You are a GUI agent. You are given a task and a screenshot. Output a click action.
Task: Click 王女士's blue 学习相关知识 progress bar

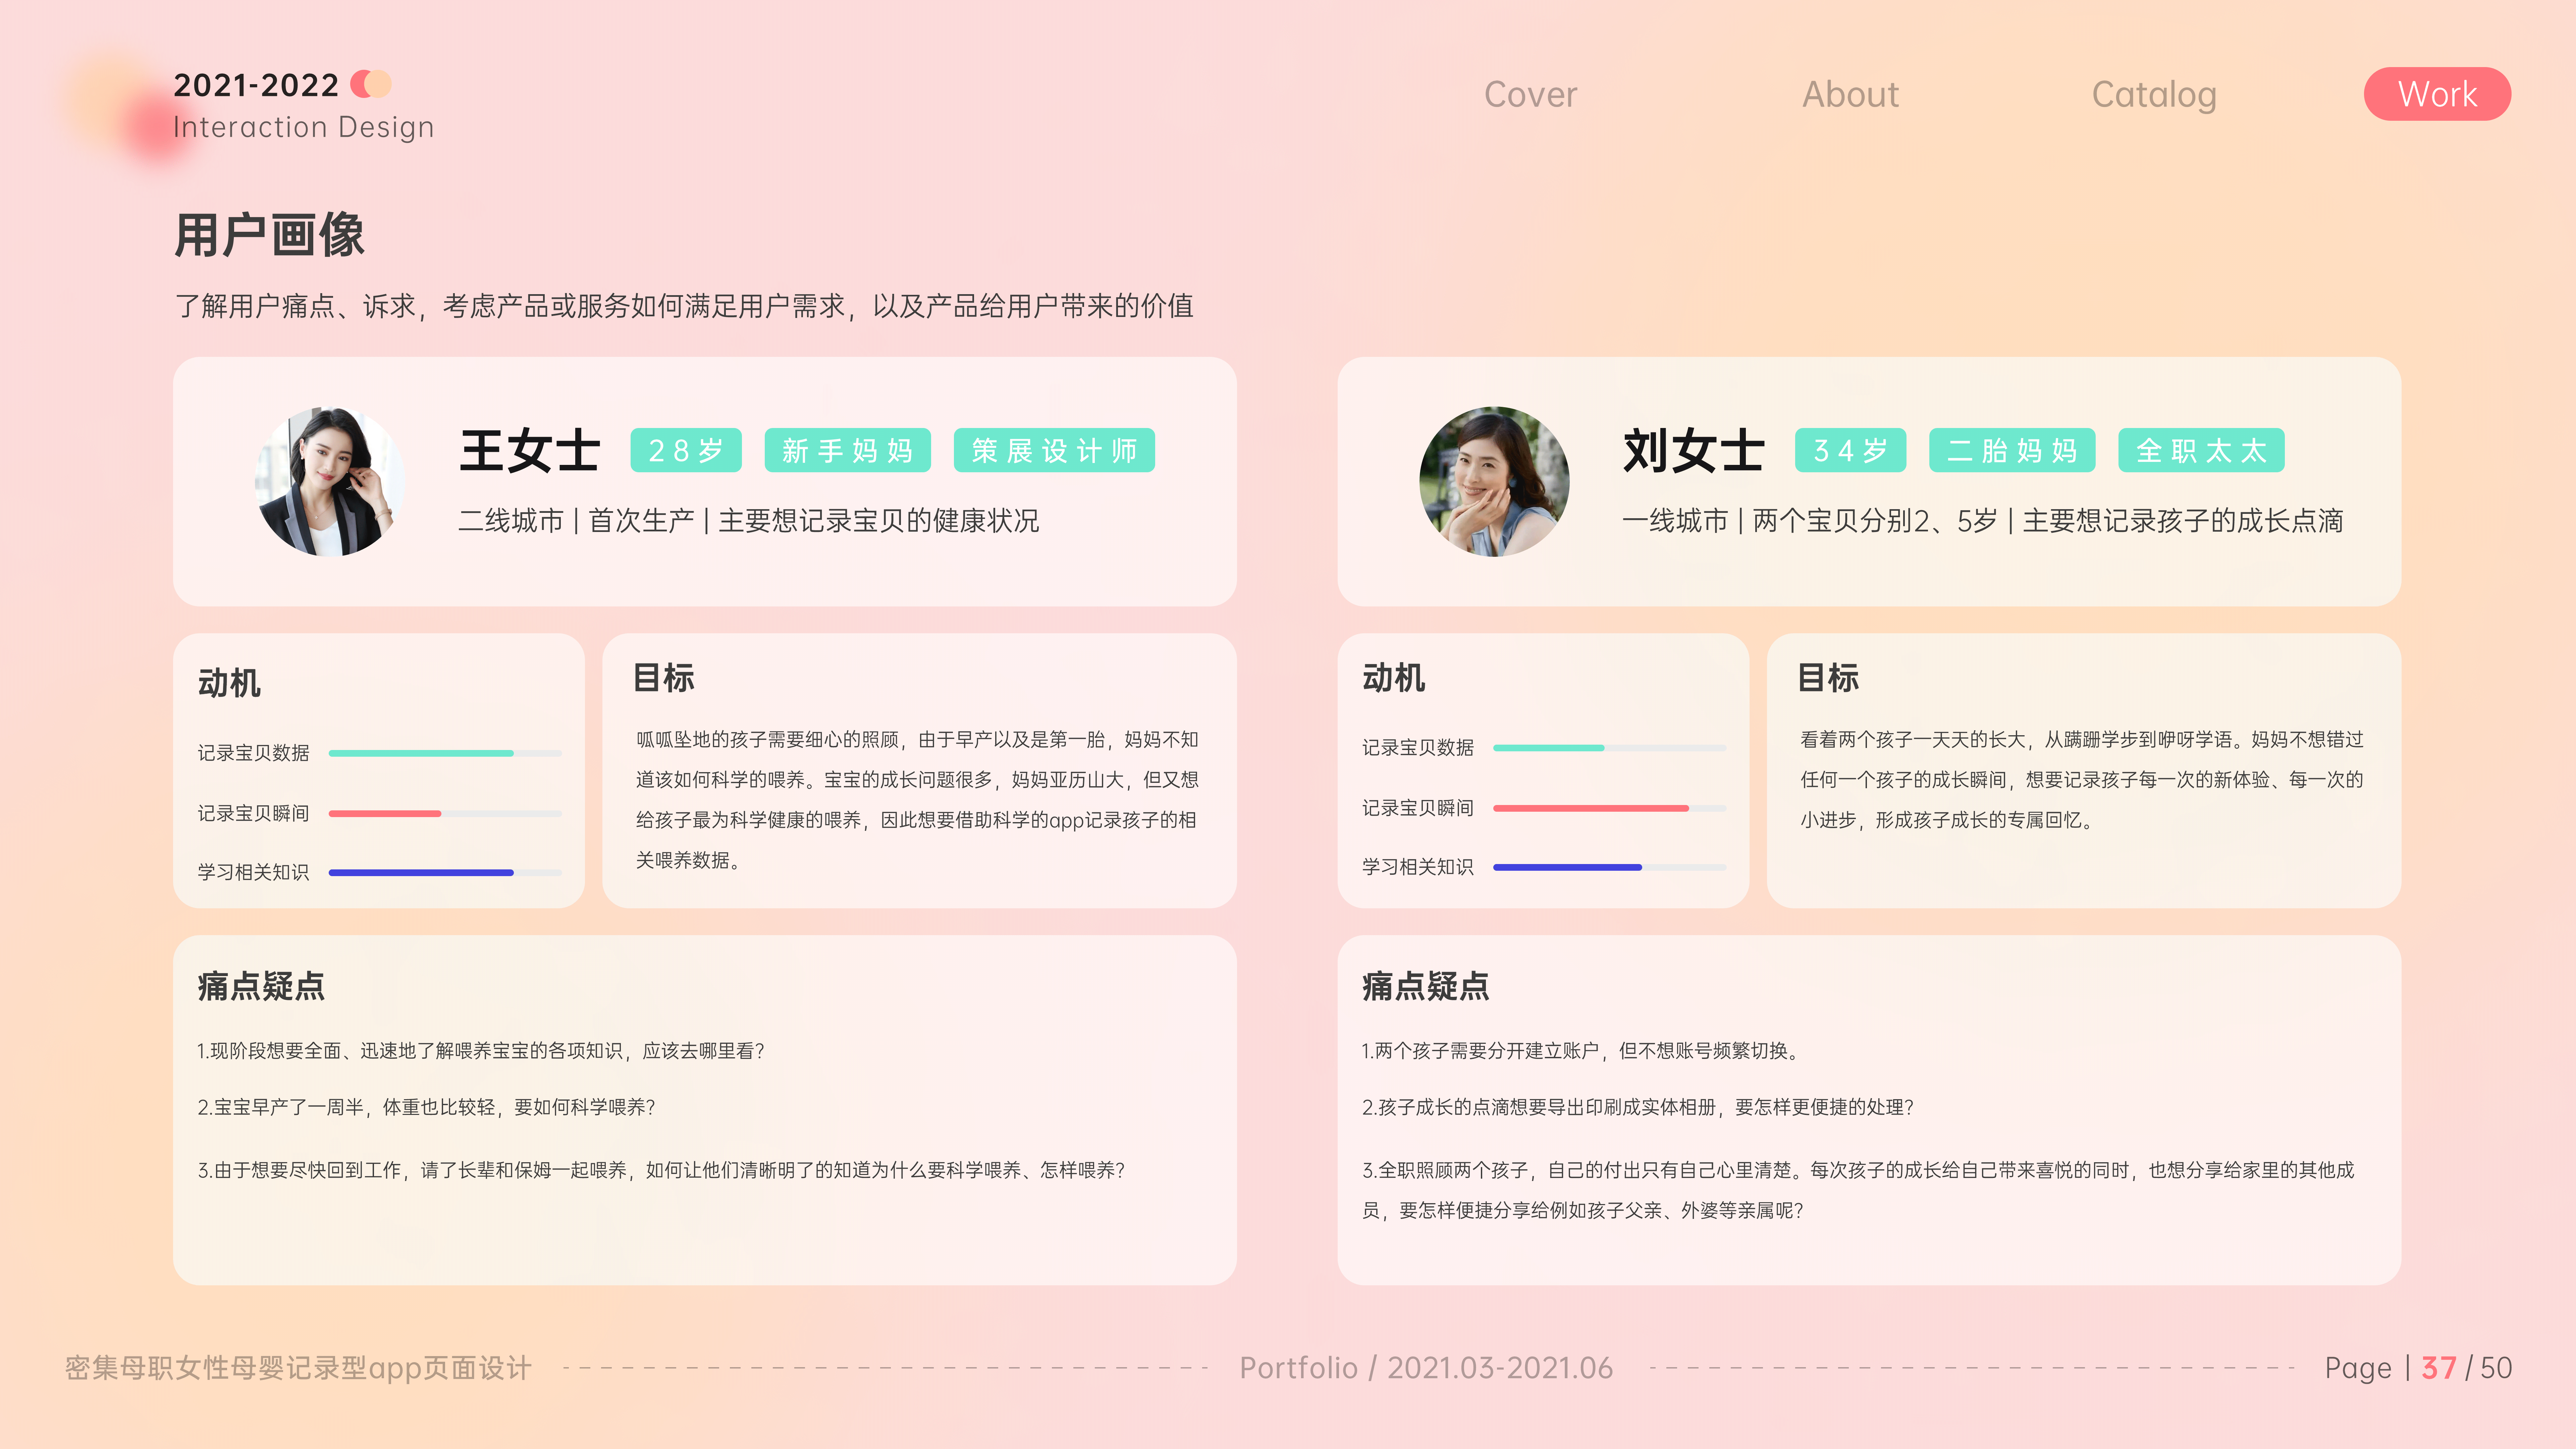point(445,873)
